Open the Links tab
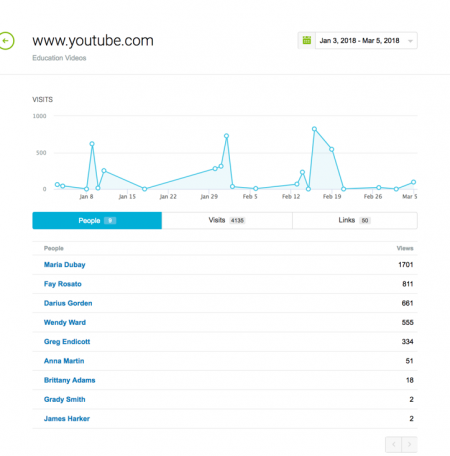The width and height of the screenshot is (450, 456). (x=355, y=220)
